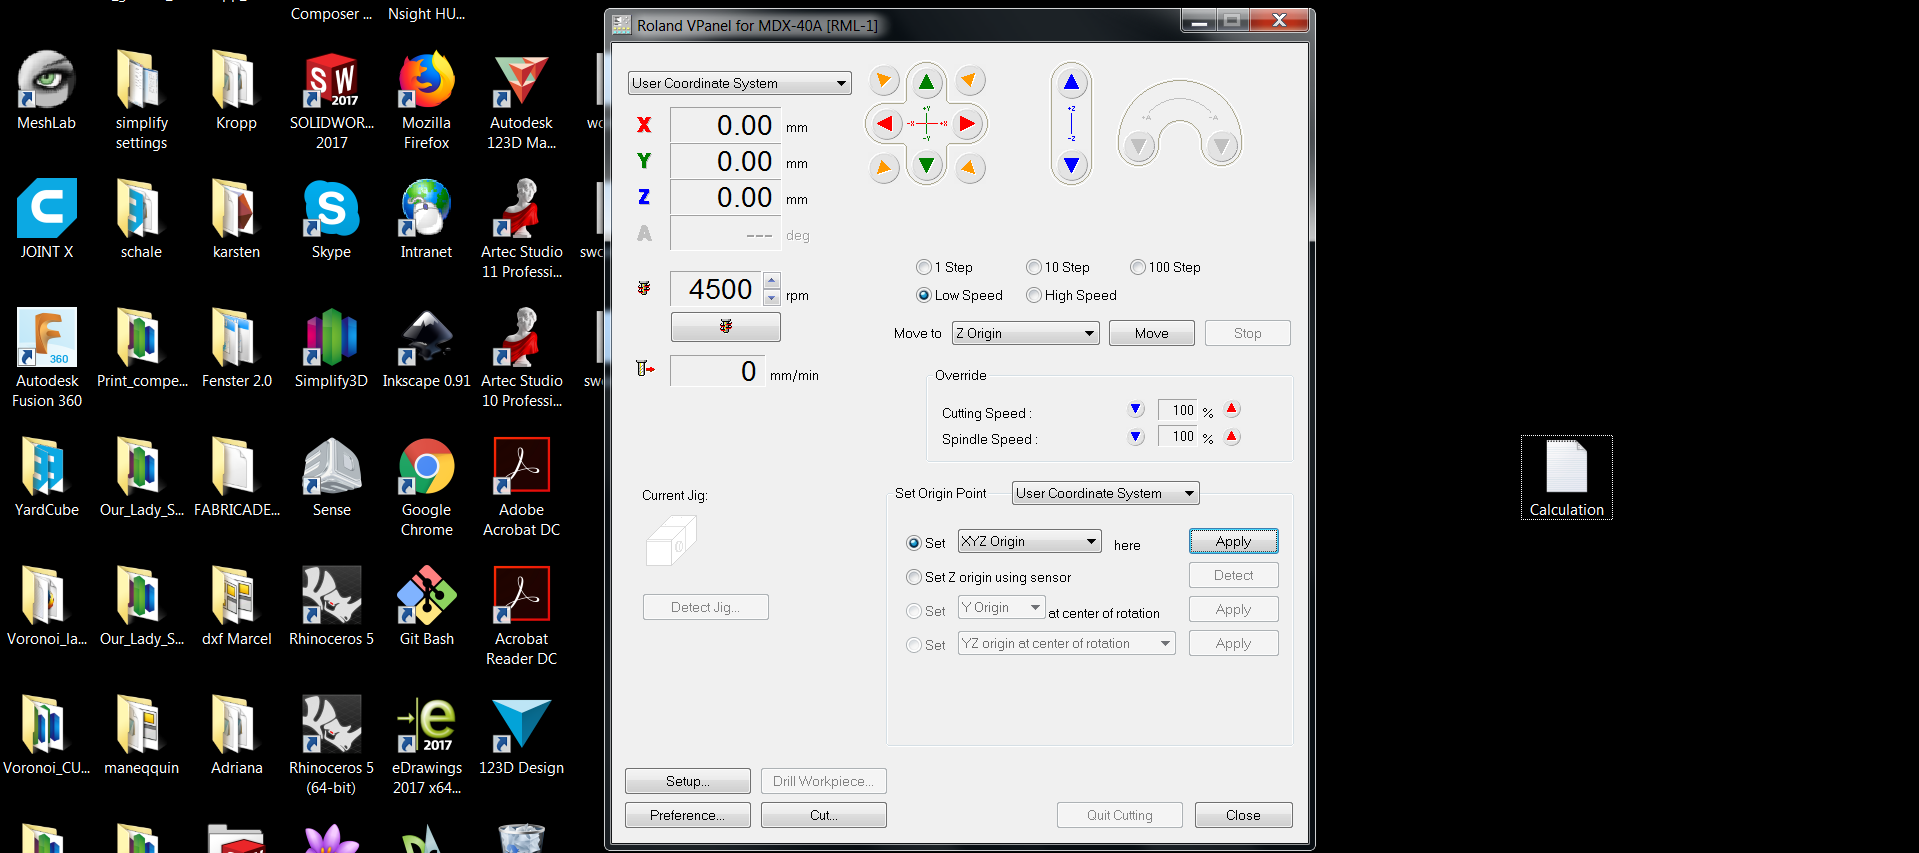
Task: Move the spindle up with +Z arrow
Action: (1071, 83)
